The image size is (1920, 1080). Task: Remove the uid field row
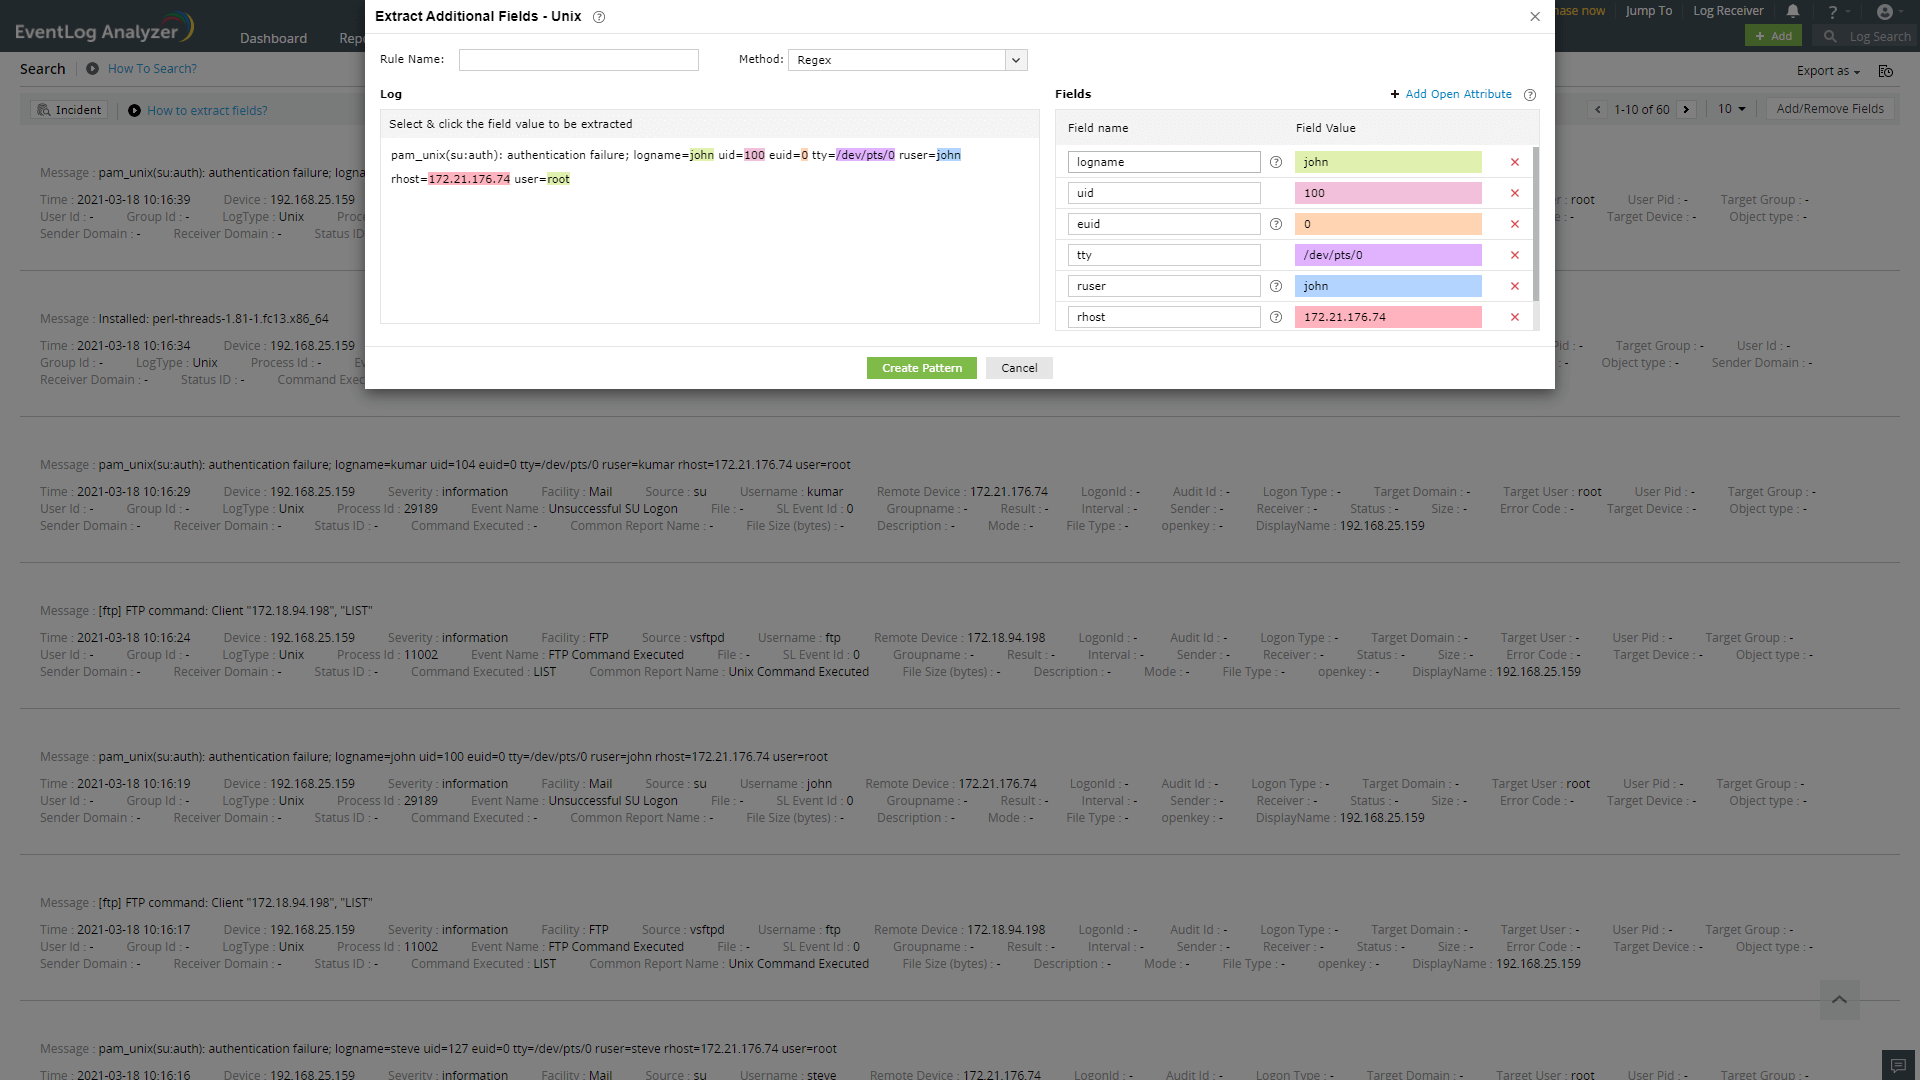(1514, 193)
